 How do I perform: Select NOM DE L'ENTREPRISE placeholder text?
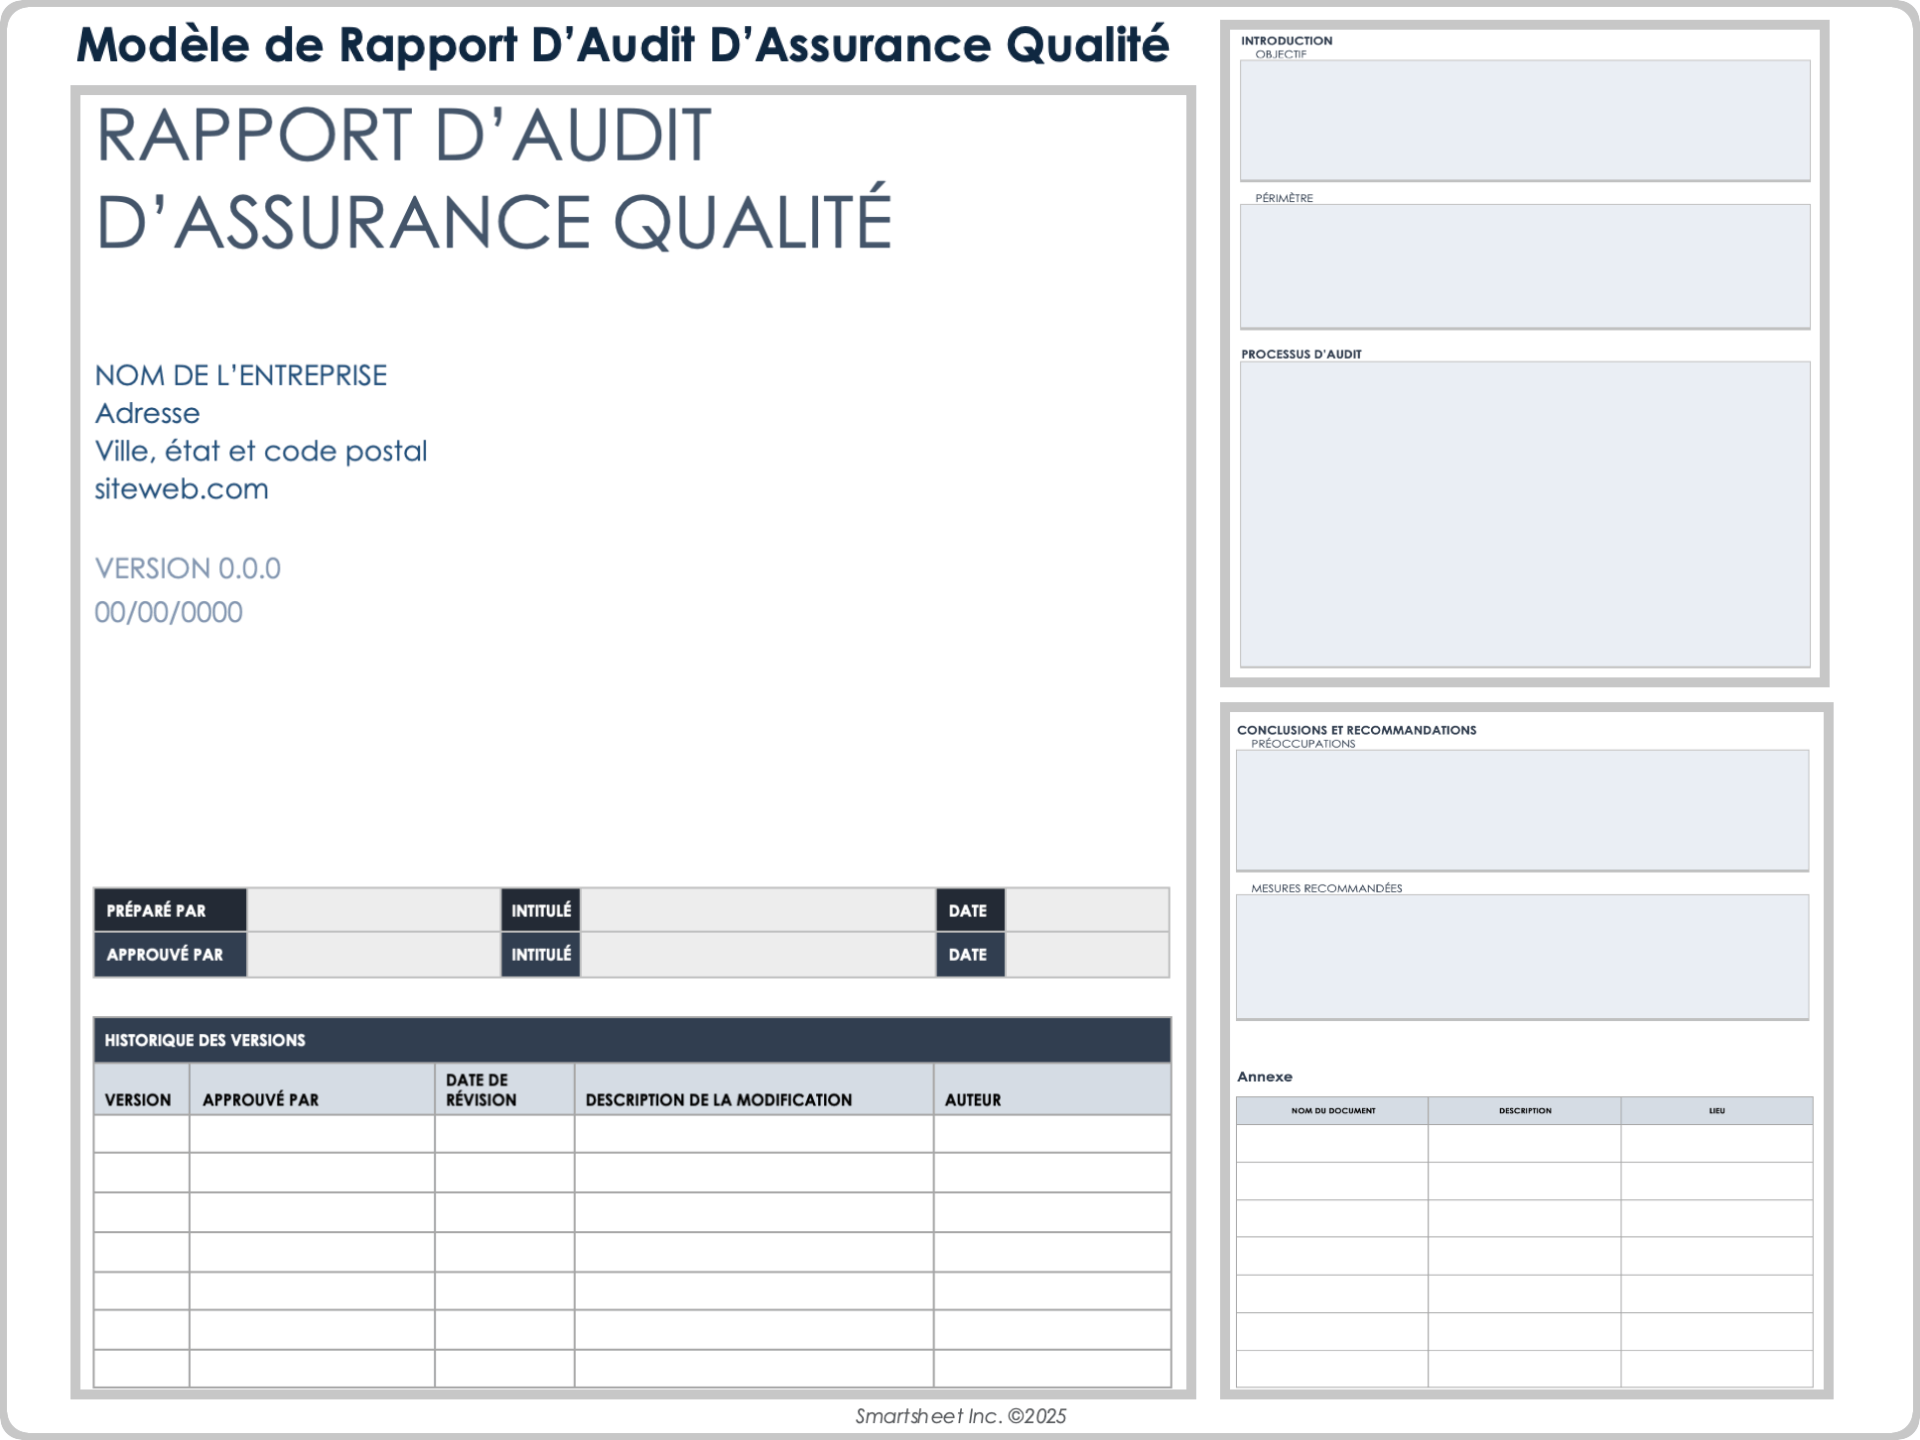(241, 375)
